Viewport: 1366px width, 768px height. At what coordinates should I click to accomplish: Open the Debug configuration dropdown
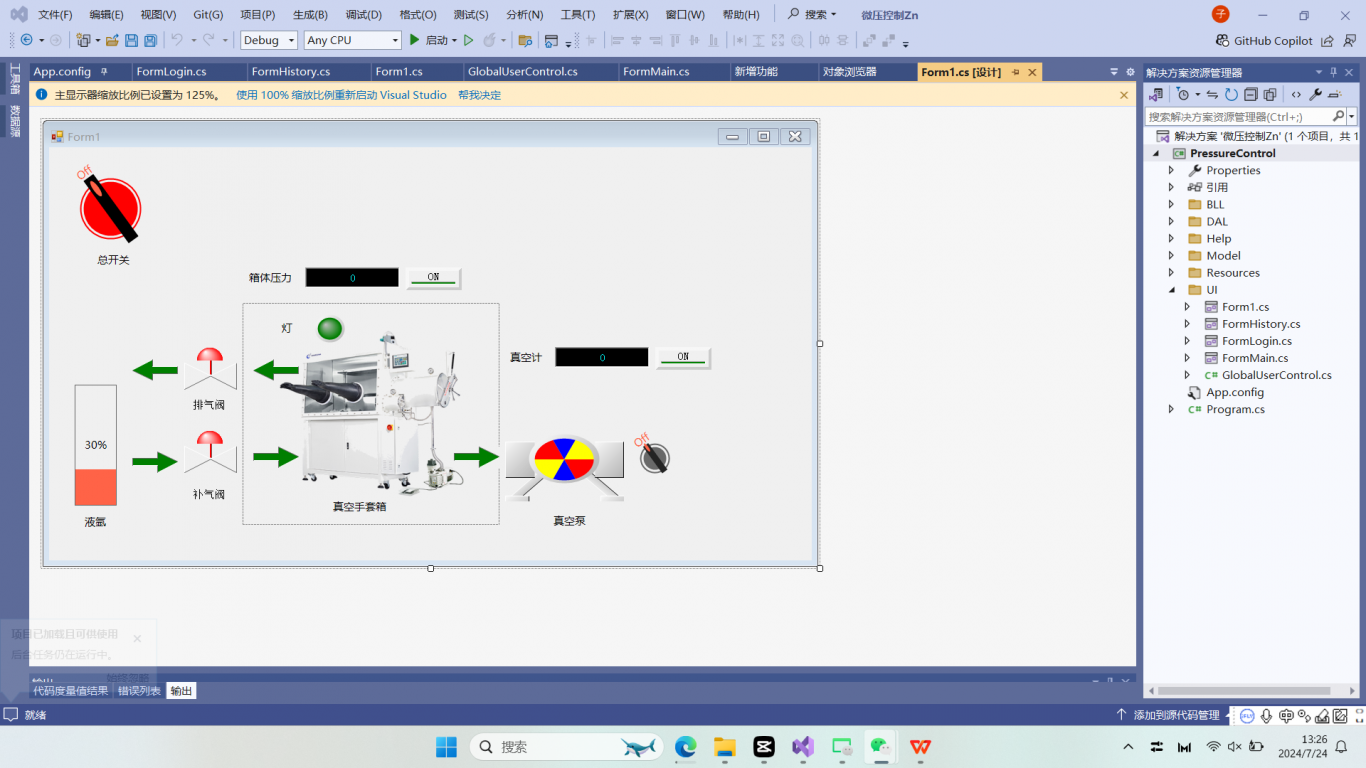pyautogui.click(x=269, y=40)
